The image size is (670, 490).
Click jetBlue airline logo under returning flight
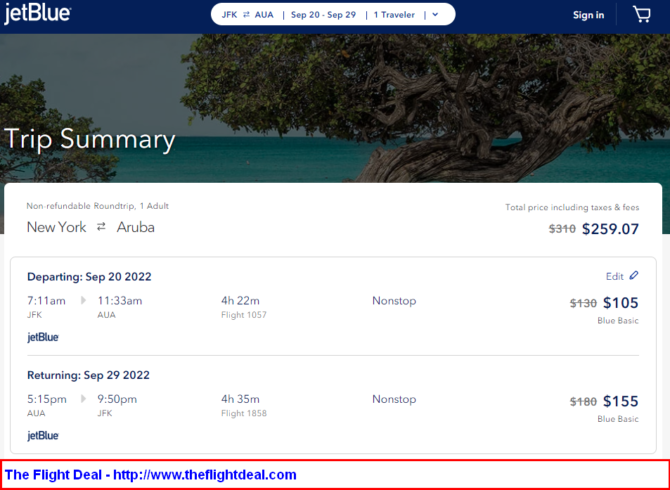point(43,436)
